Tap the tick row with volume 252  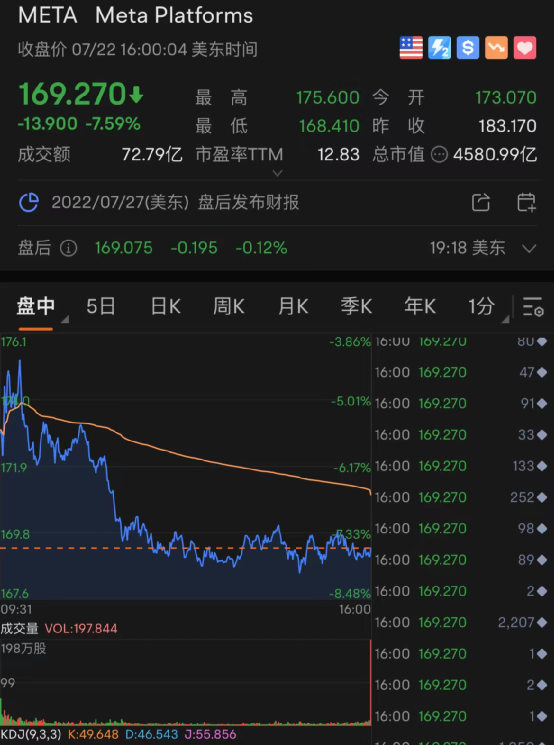[461, 497]
